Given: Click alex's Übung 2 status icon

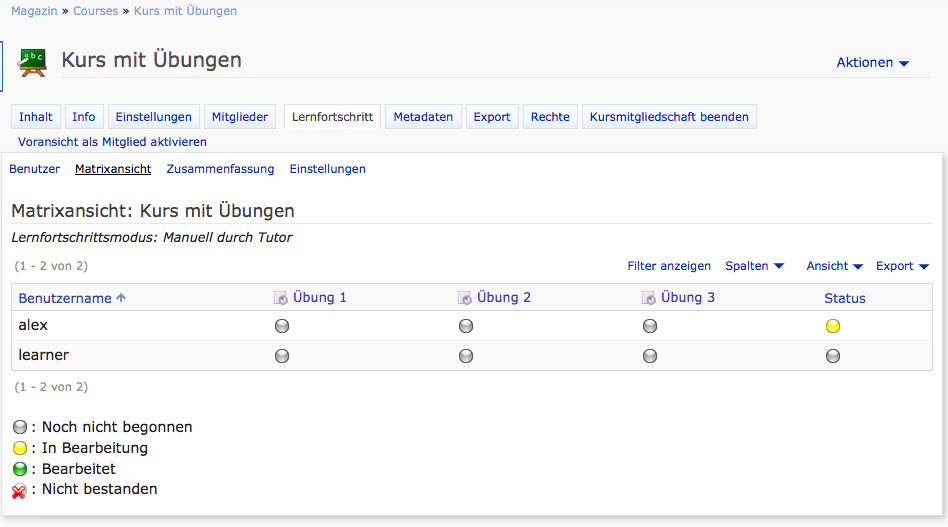Looking at the screenshot, I should (466, 326).
